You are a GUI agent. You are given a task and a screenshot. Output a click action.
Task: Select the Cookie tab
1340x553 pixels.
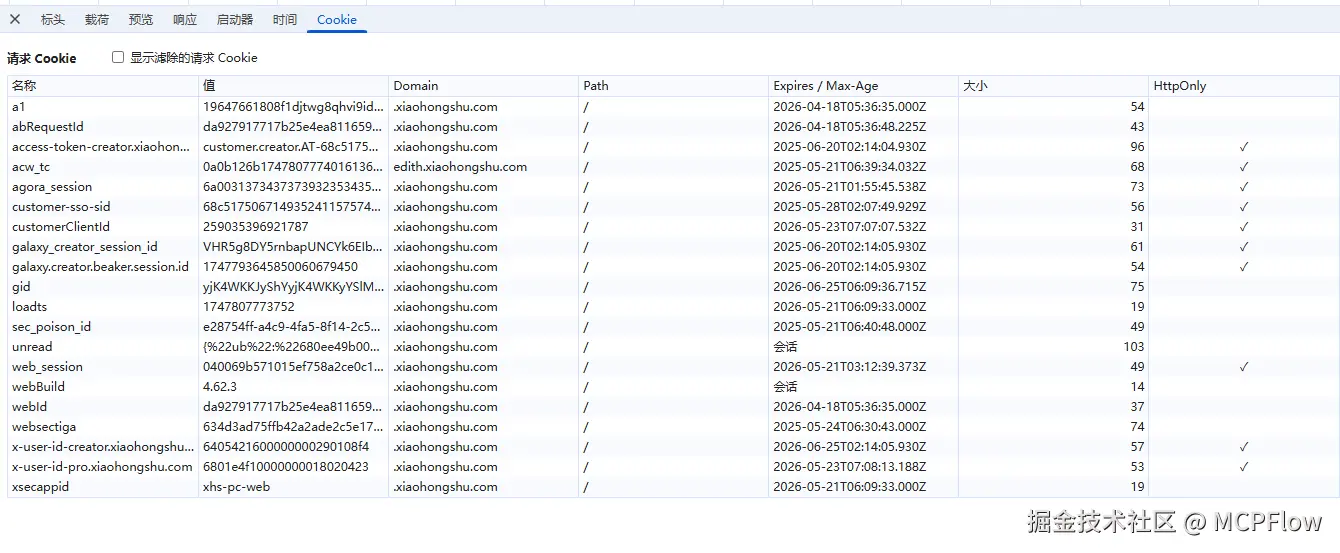point(337,20)
